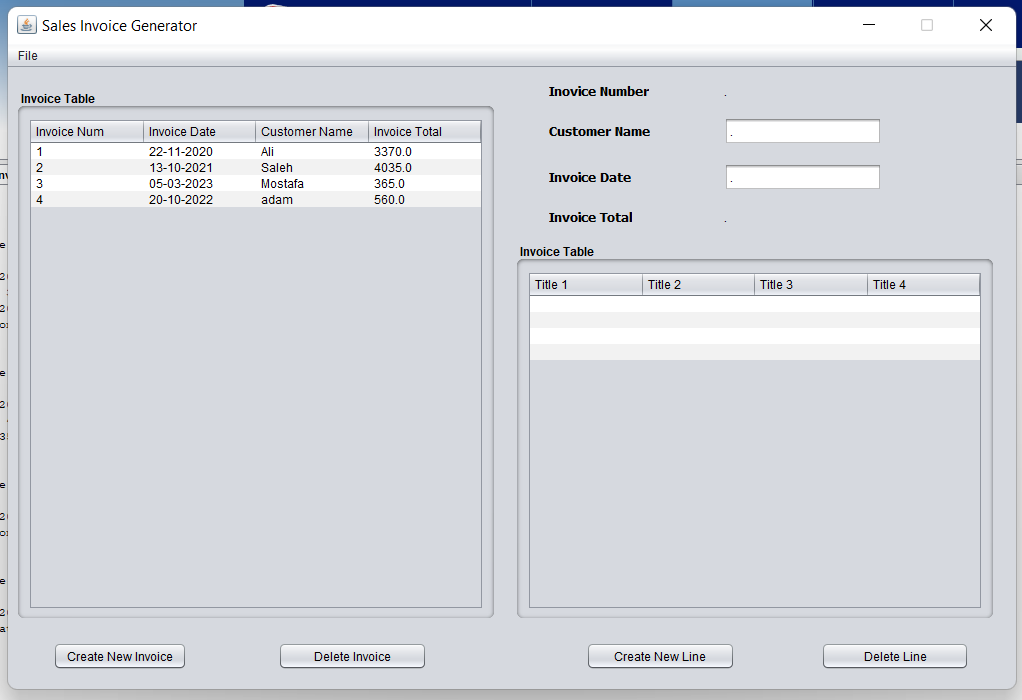Screen dimensions: 1022x700
Task: Click the Create New Invoice button
Action: 120,656
